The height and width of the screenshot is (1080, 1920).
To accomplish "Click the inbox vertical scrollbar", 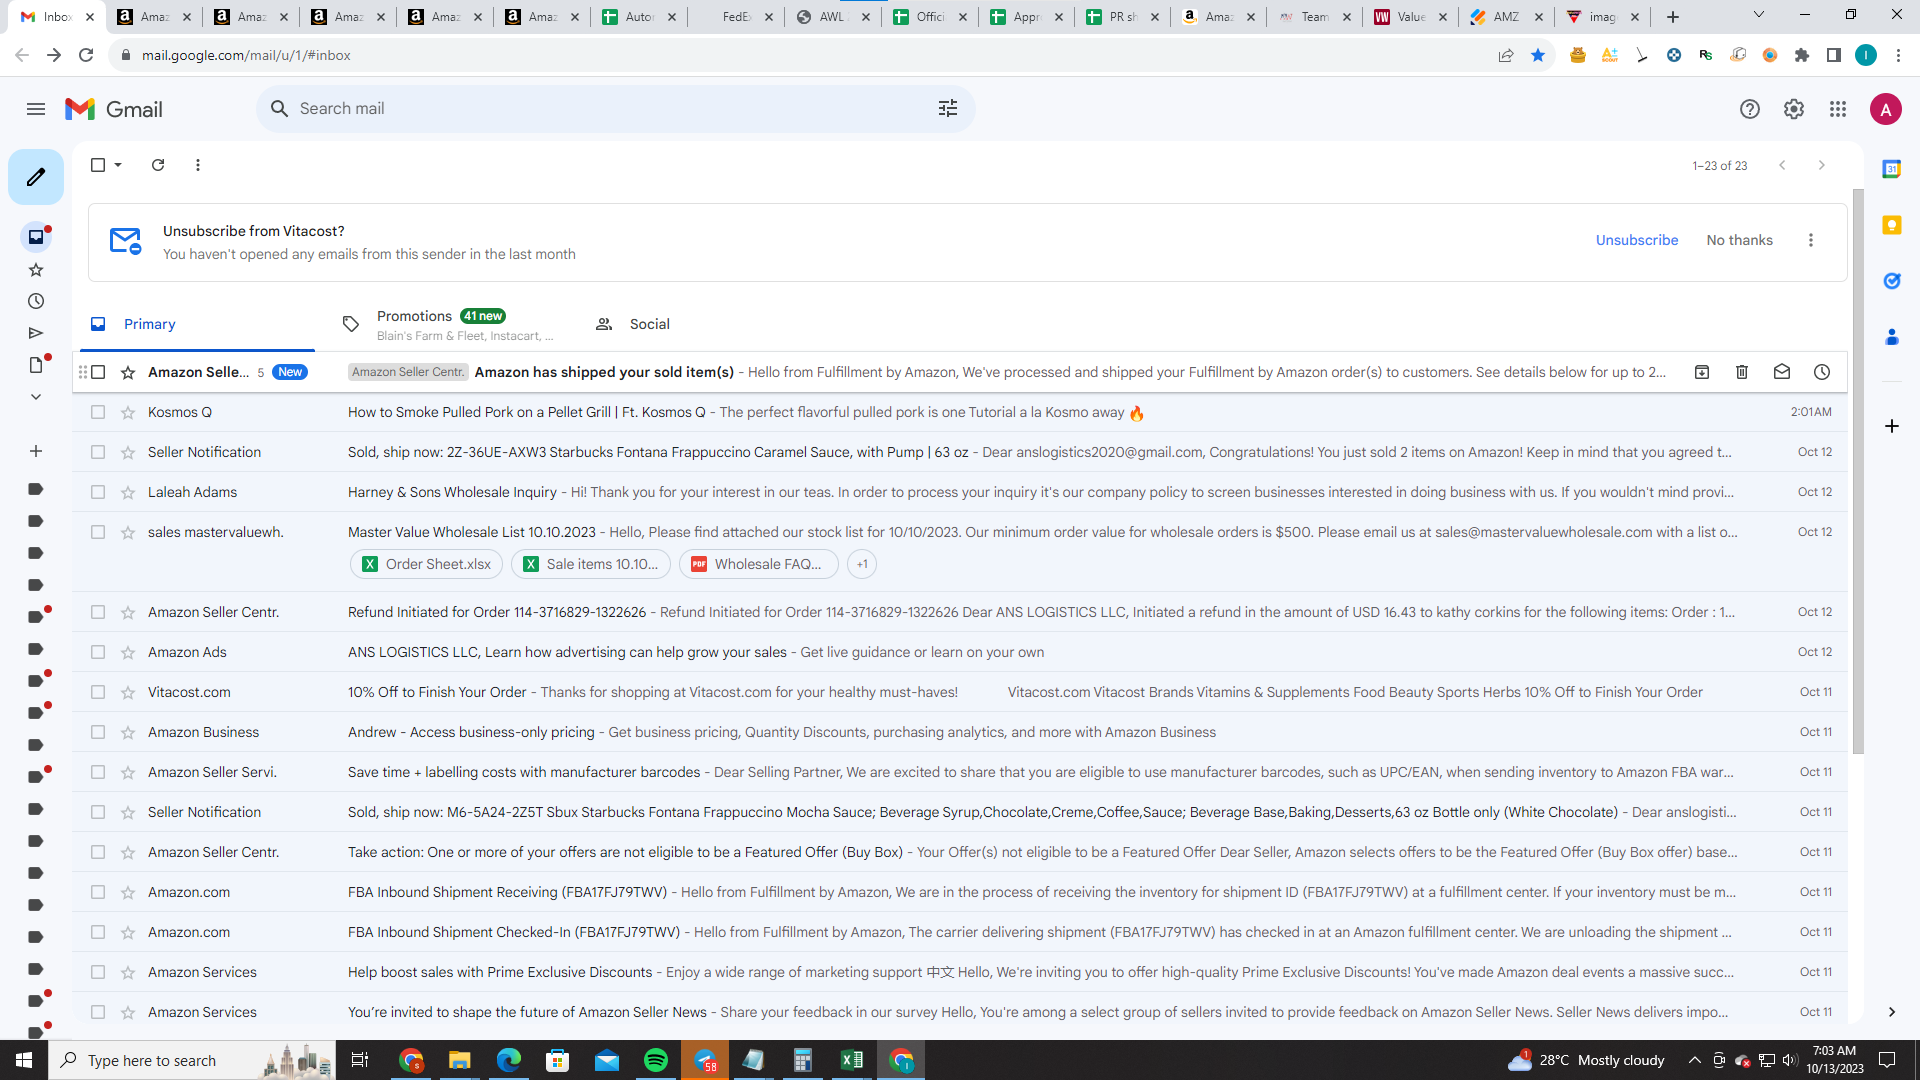I will point(1858,470).
